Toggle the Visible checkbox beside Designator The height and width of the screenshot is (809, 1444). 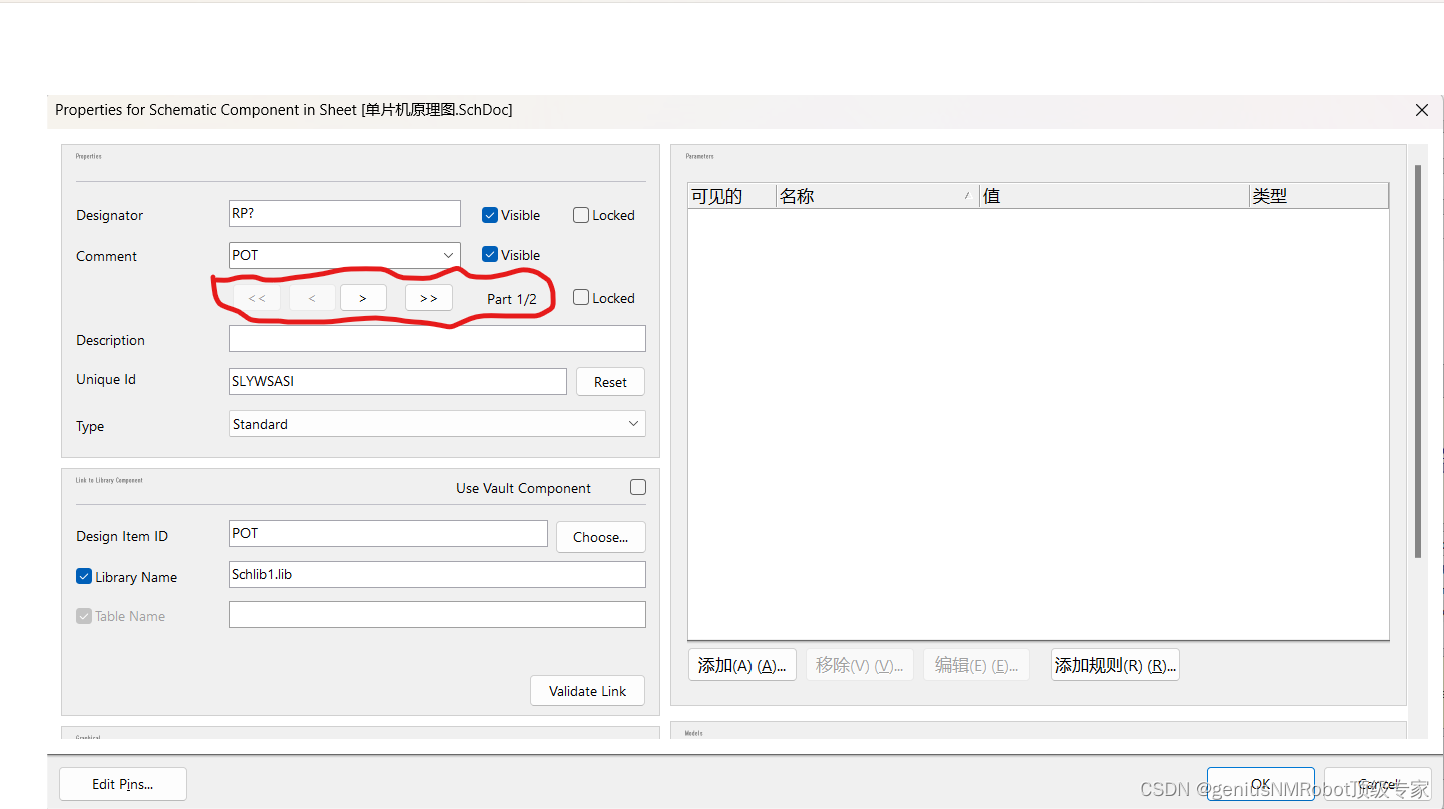[489, 214]
